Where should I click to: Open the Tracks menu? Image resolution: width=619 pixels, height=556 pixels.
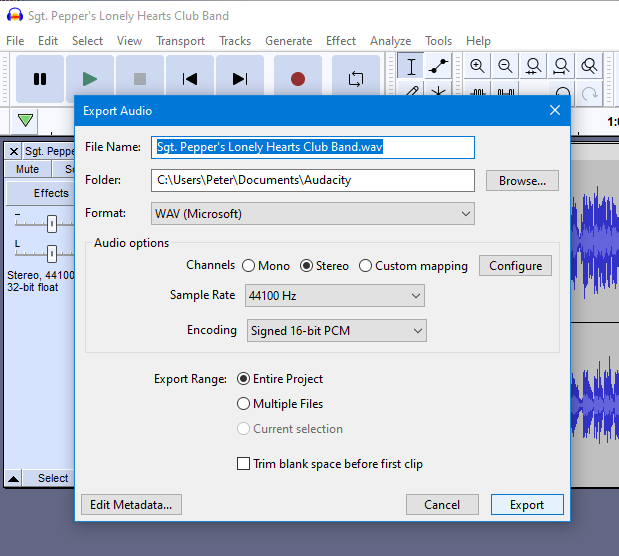click(235, 41)
